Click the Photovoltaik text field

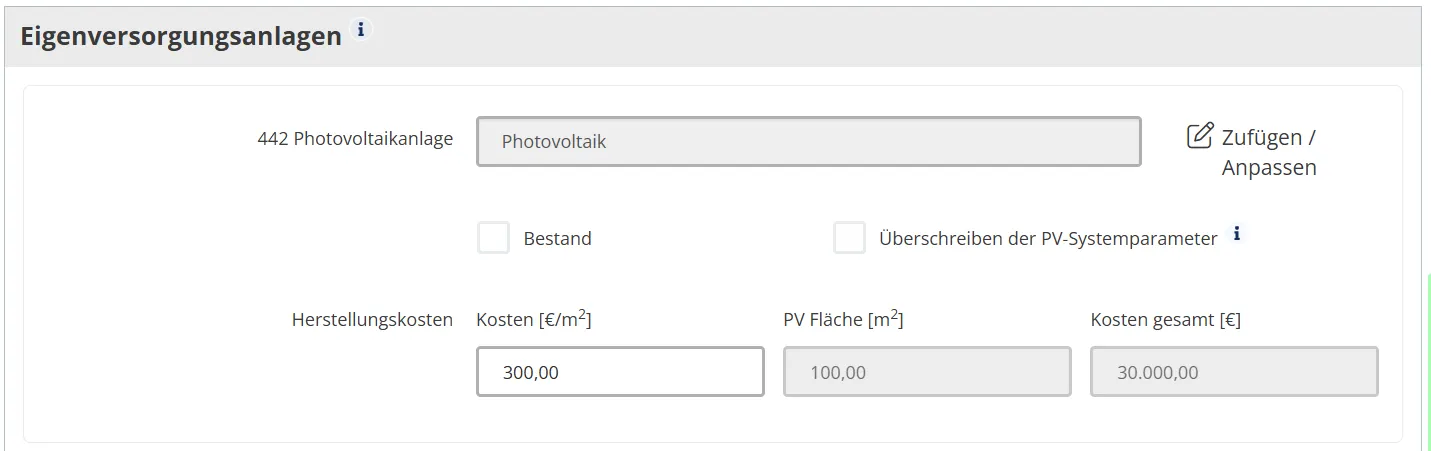pyautogui.click(x=808, y=142)
